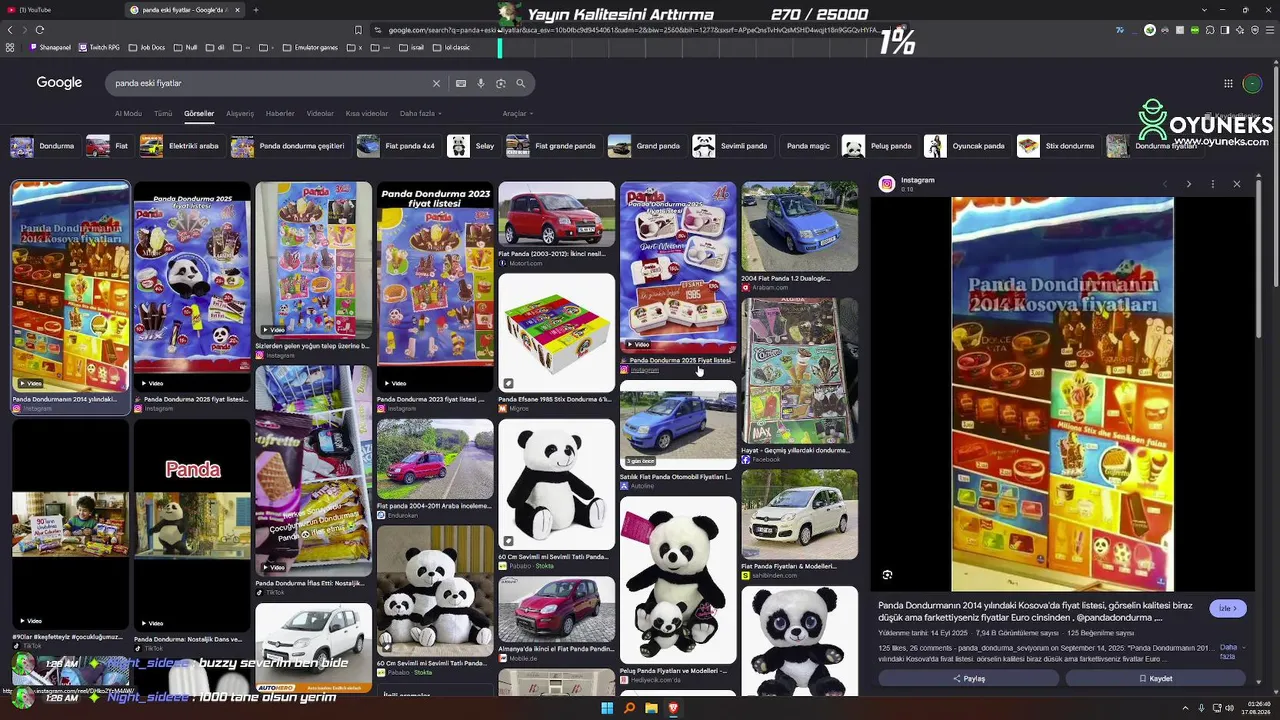
Task: Filter results by the 'Stix dondurma' chip
Action: tap(1057, 146)
